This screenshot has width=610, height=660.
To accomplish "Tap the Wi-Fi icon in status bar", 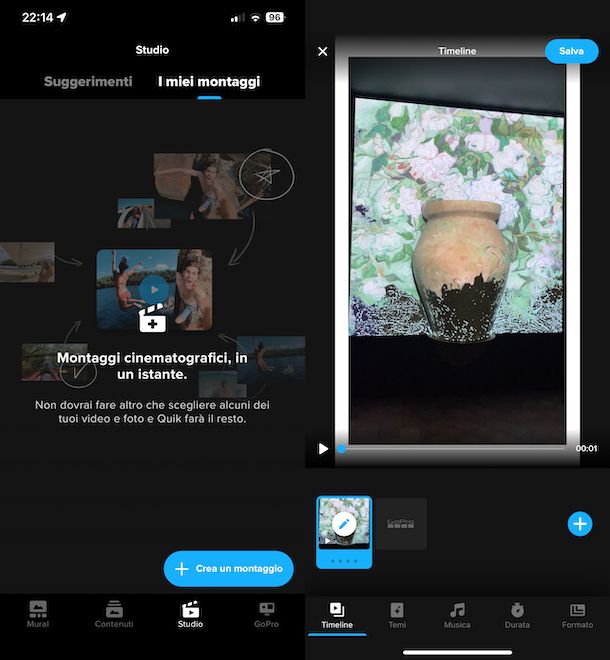I will 255,18.
